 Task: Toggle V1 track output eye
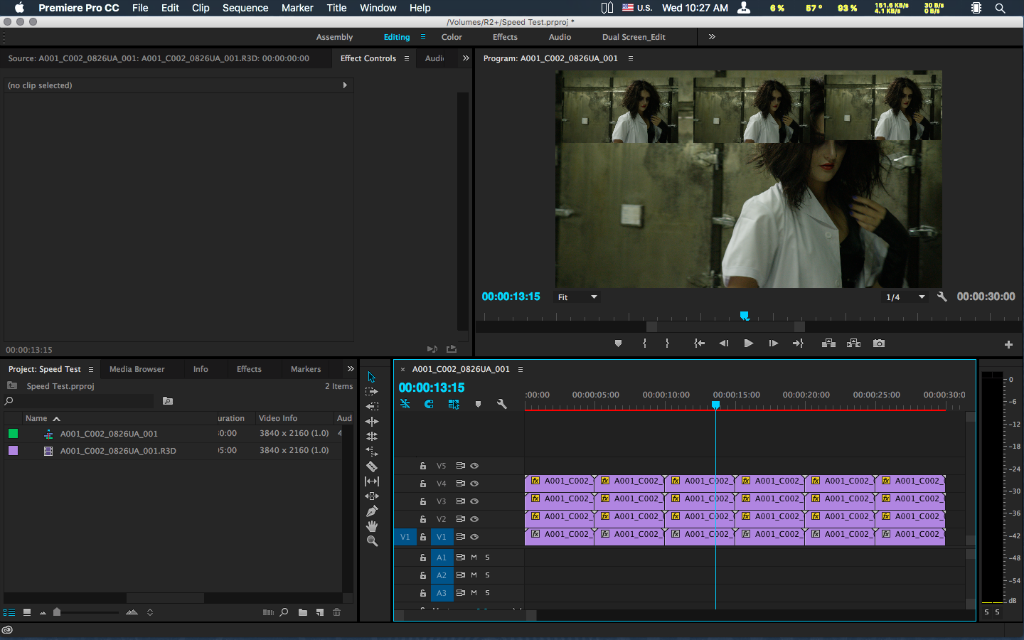(475, 537)
